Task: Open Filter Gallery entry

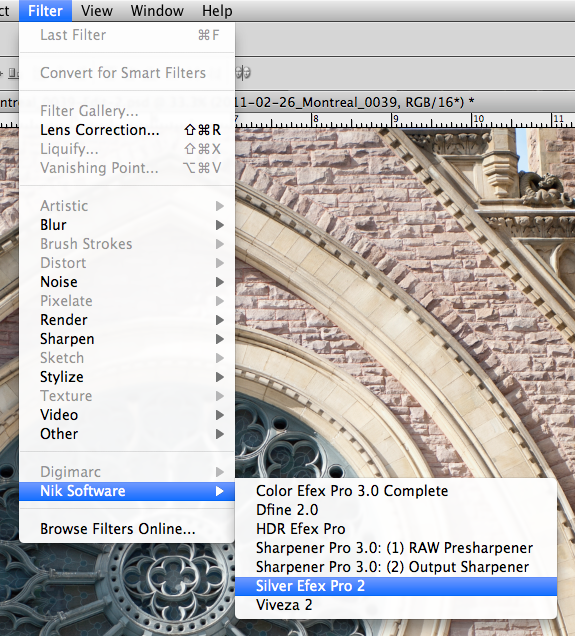Action: pyautogui.click(x=127, y=111)
